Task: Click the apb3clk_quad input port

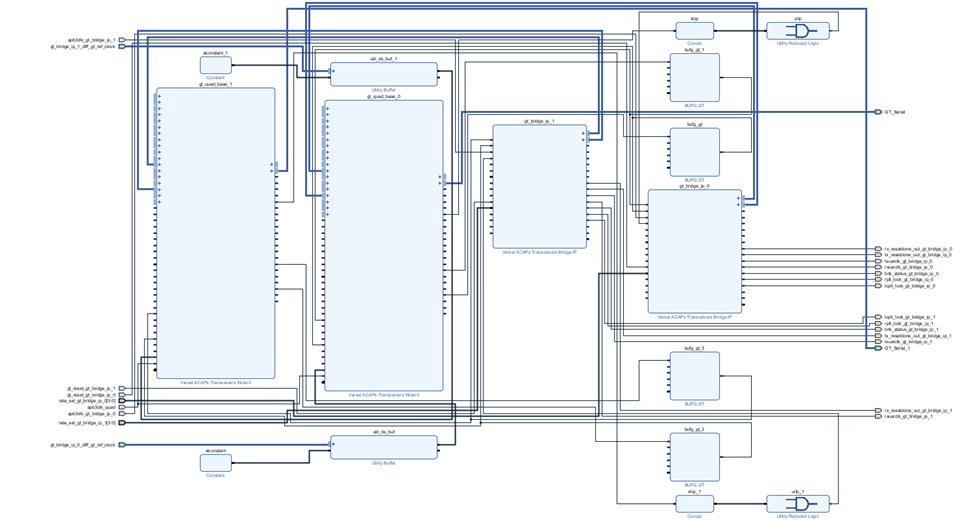Action: coord(122,407)
